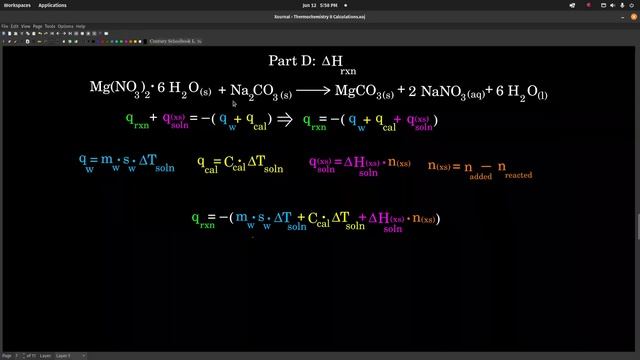Jump to the first page

(52, 33)
